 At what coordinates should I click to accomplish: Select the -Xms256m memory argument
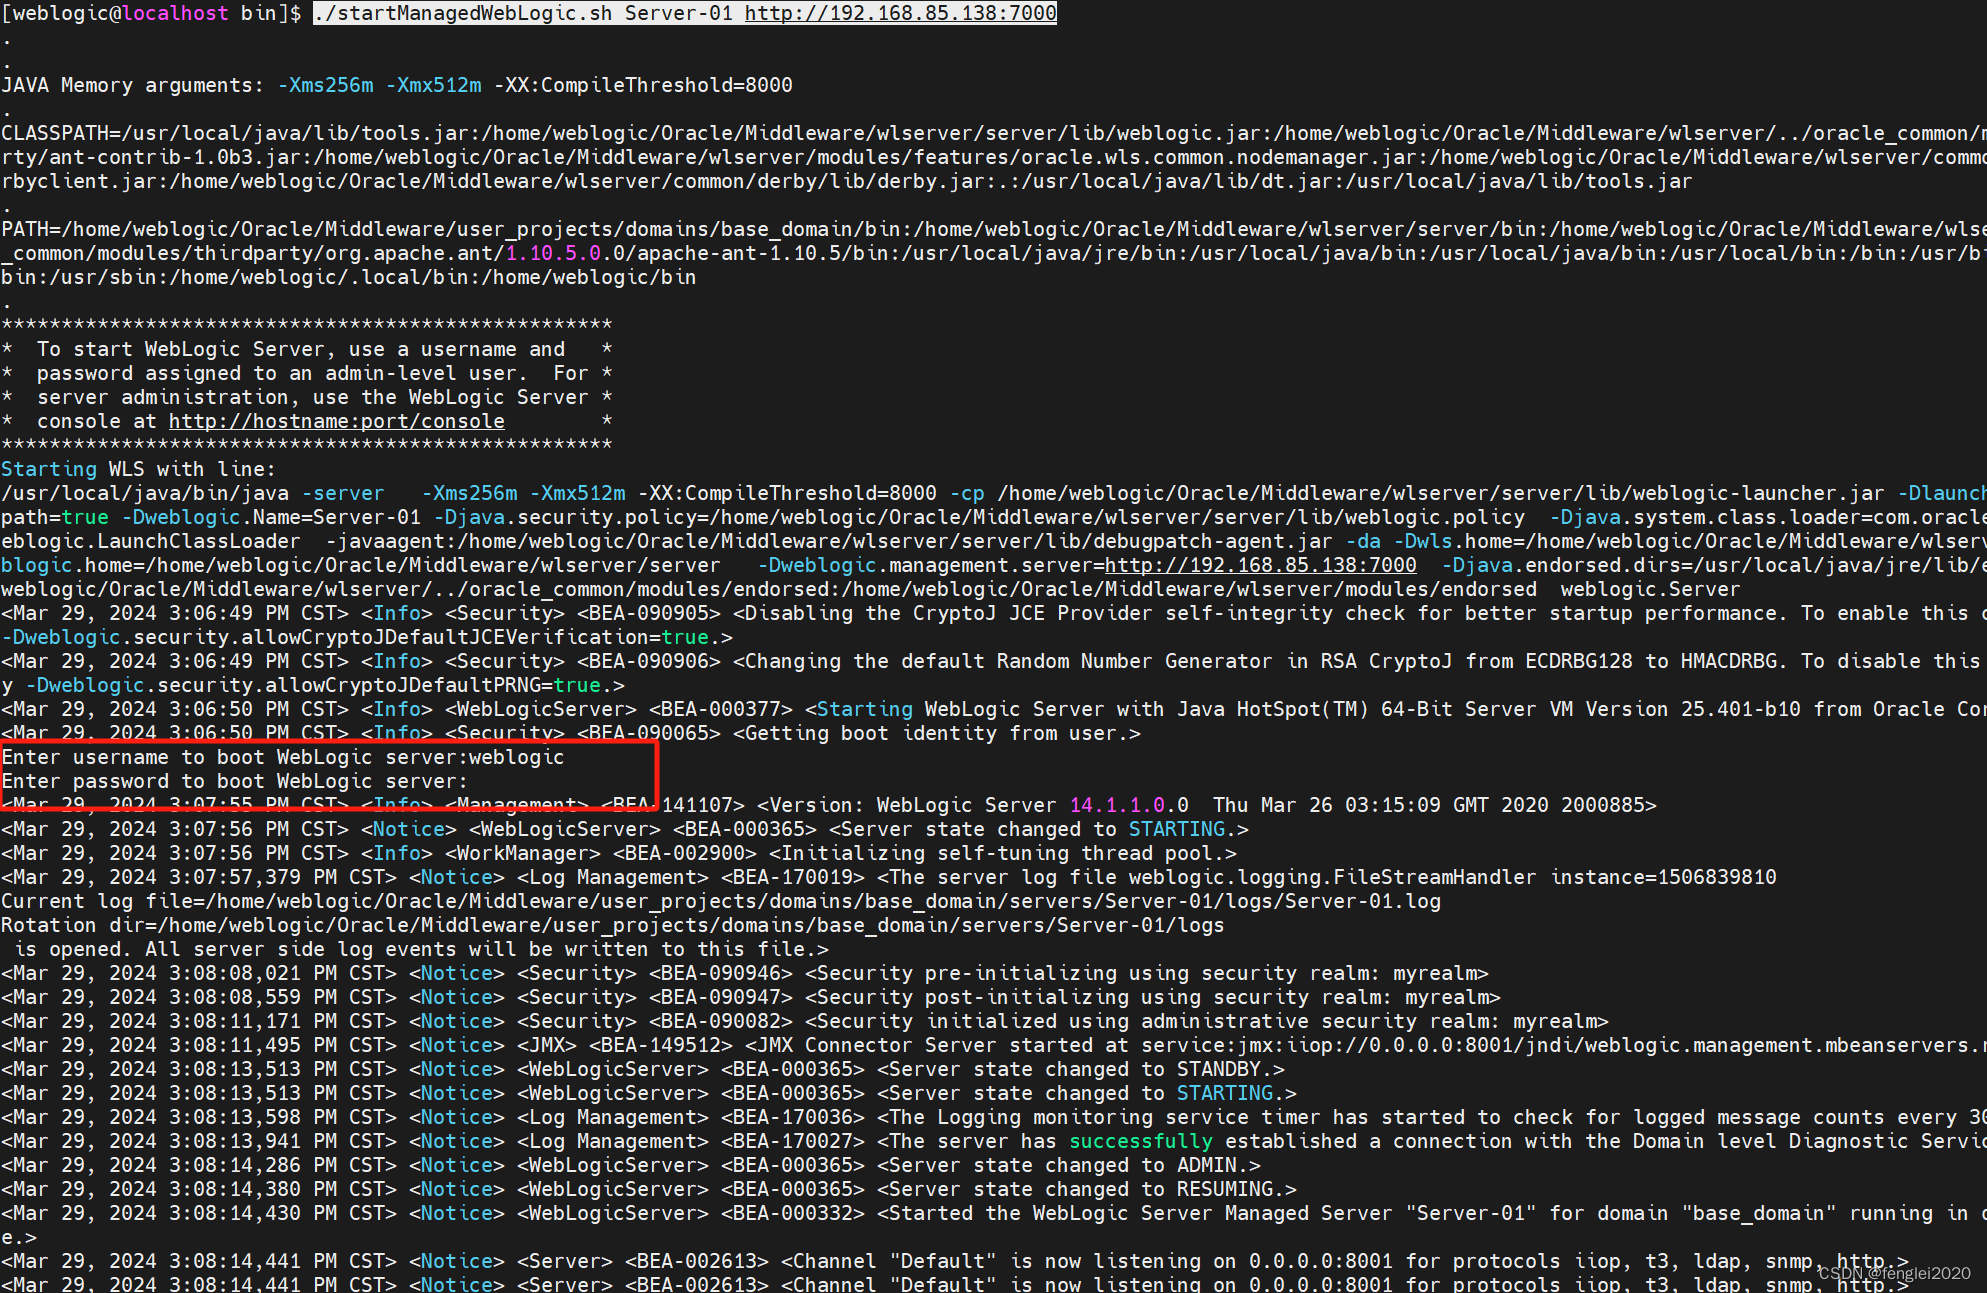pyautogui.click(x=325, y=84)
